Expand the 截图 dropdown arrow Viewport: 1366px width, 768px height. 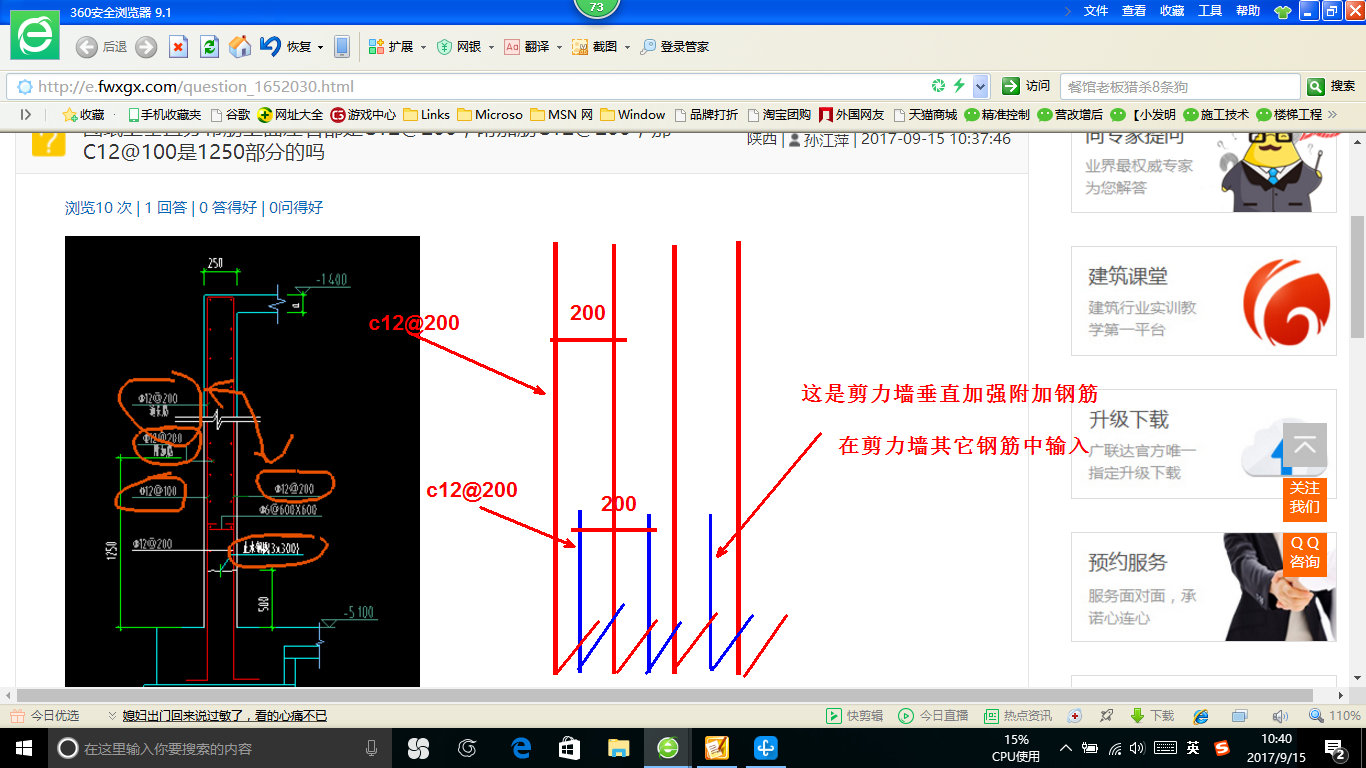[626, 47]
